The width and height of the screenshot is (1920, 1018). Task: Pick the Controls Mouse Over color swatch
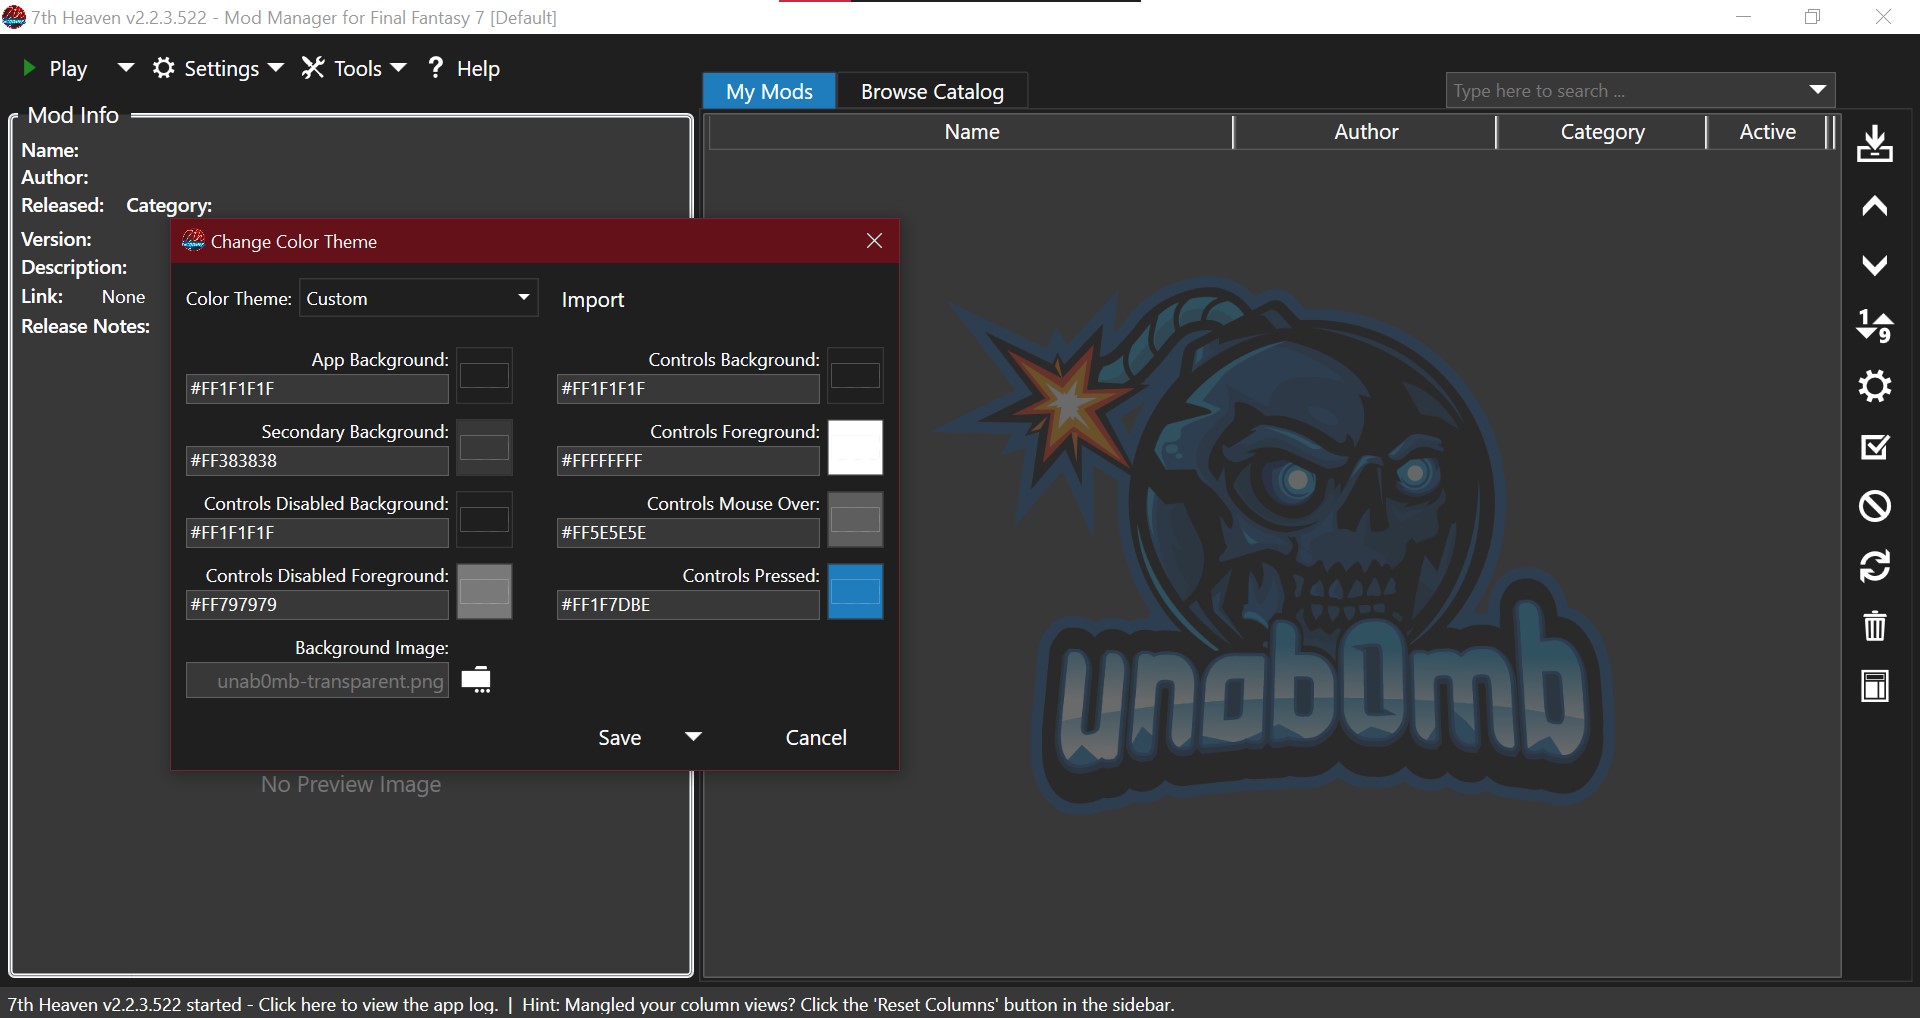(855, 520)
